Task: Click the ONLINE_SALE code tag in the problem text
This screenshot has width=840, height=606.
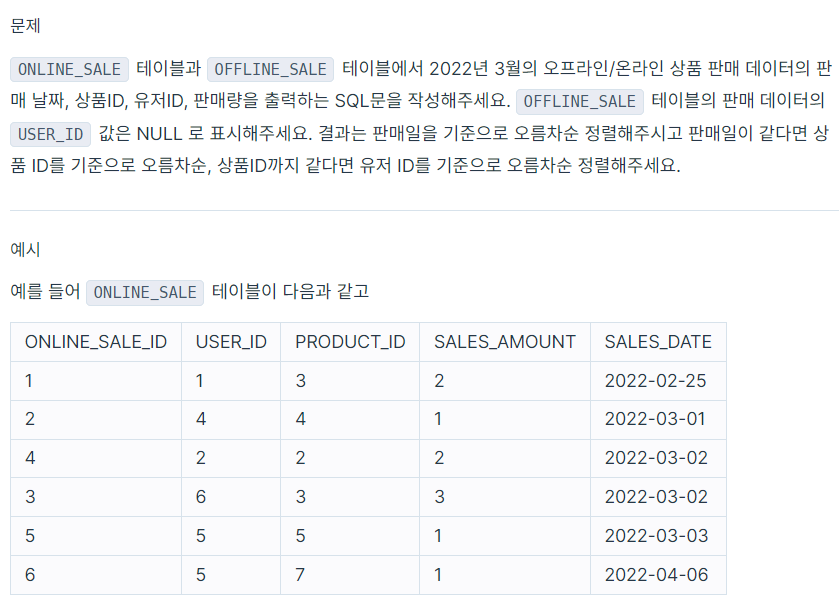Action: 69,69
